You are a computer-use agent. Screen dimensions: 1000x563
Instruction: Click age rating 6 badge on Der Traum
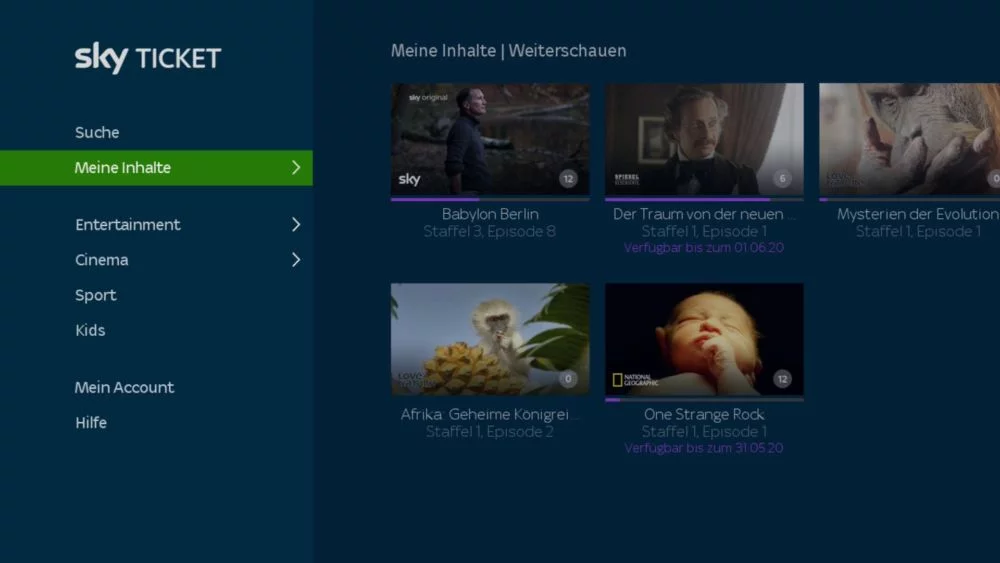click(782, 179)
